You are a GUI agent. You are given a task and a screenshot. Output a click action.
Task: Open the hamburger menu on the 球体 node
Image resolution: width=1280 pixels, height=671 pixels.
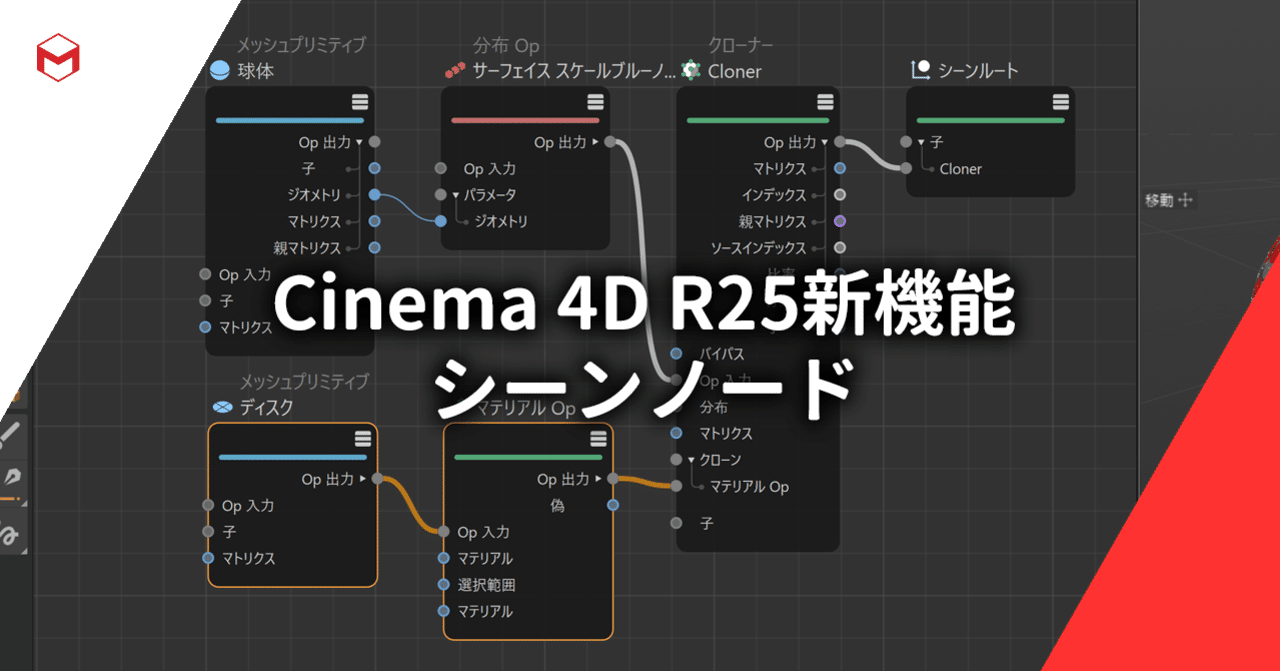(360, 101)
